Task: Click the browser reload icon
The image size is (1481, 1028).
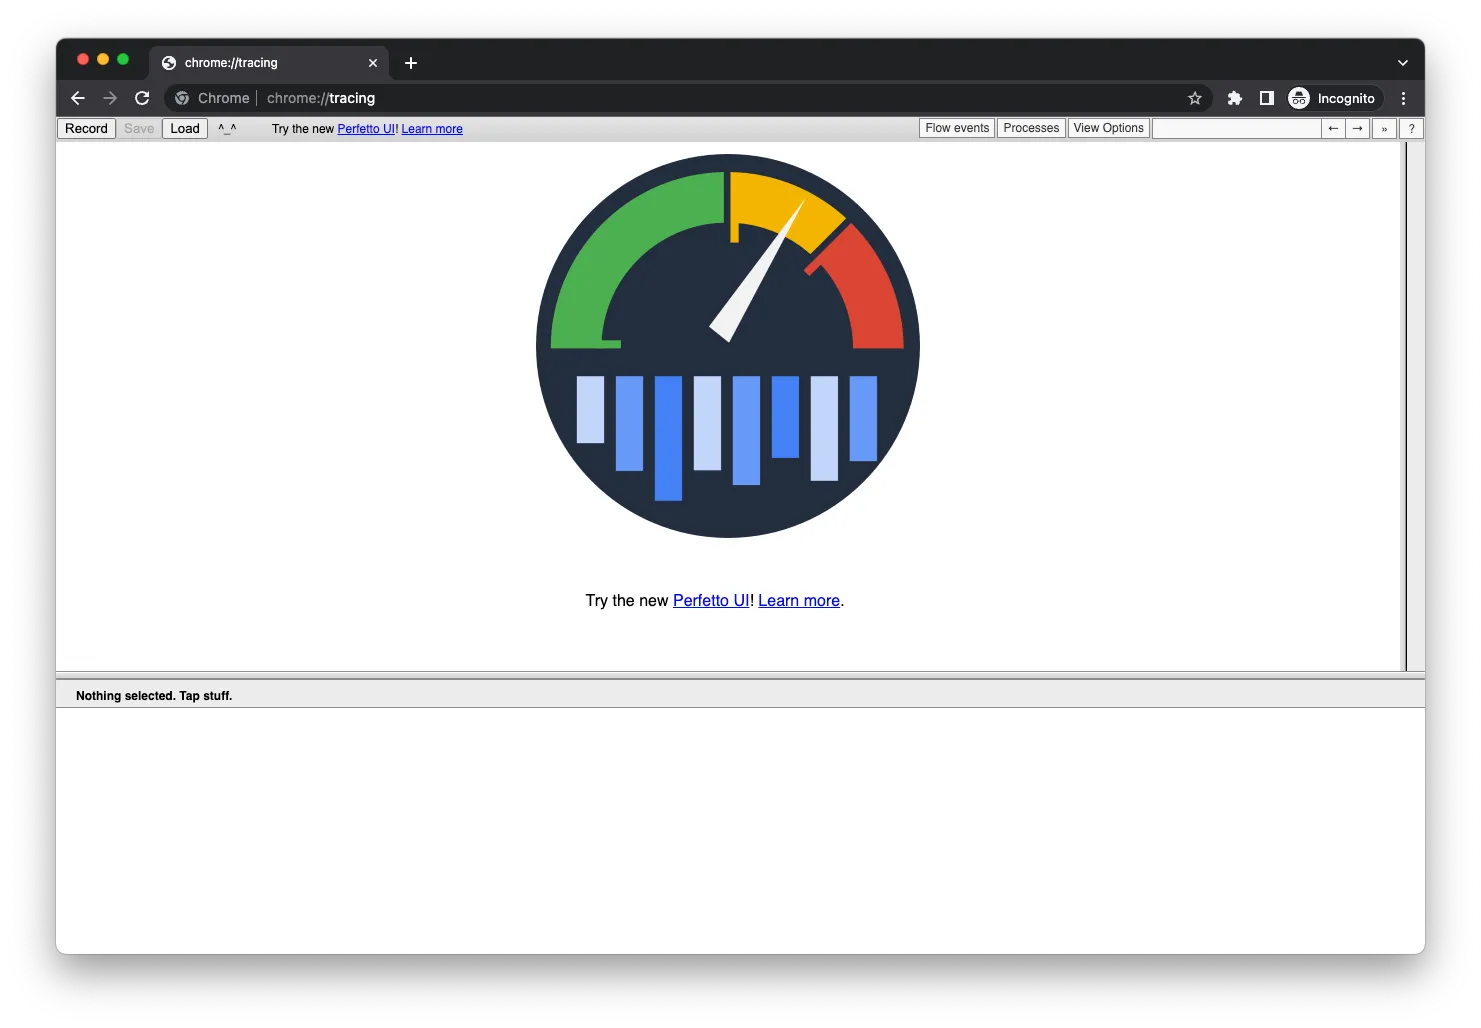Action: (142, 98)
